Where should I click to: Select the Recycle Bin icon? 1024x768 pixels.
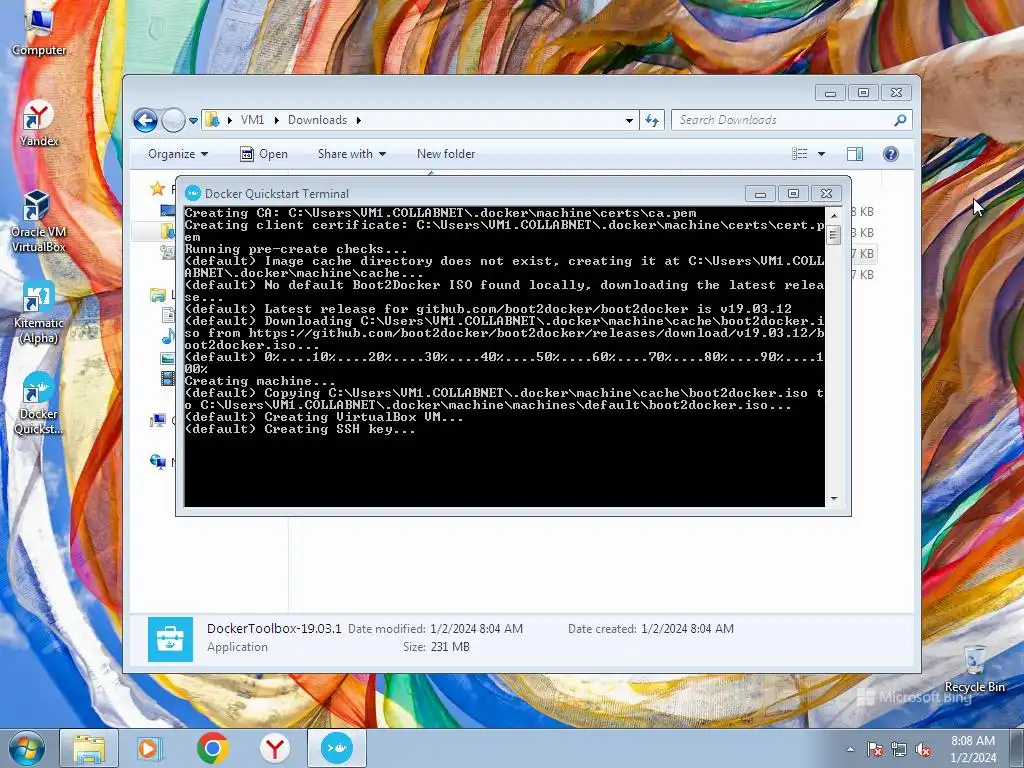coord(974,669)
